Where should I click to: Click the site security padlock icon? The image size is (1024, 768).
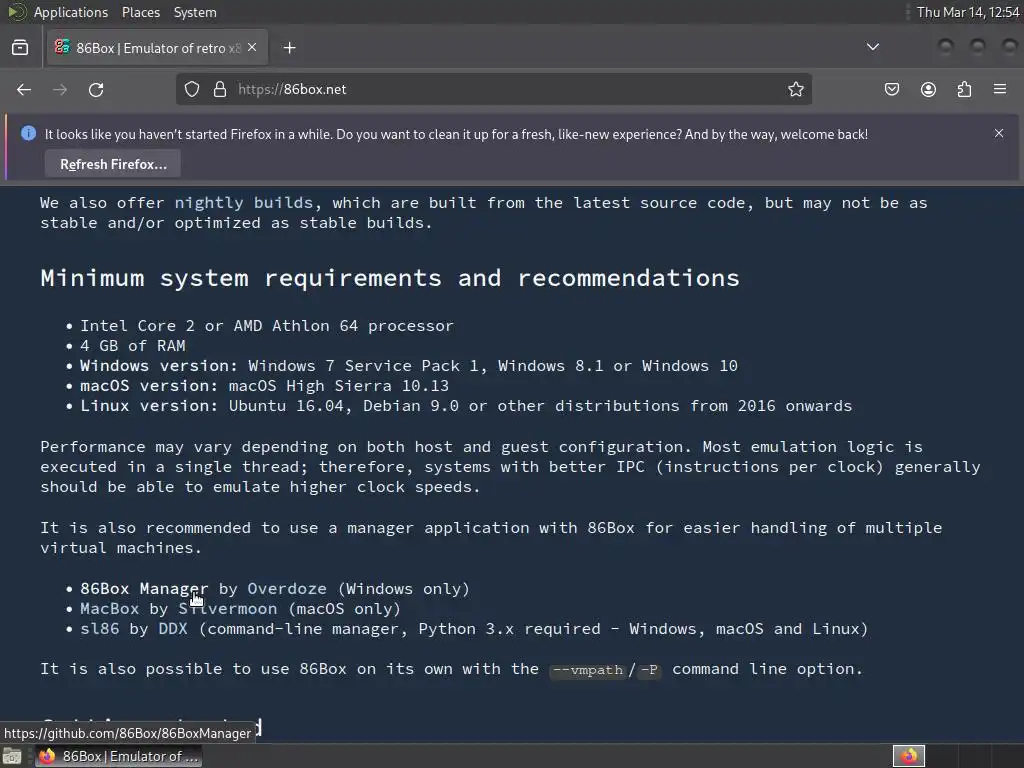(220, 89)
